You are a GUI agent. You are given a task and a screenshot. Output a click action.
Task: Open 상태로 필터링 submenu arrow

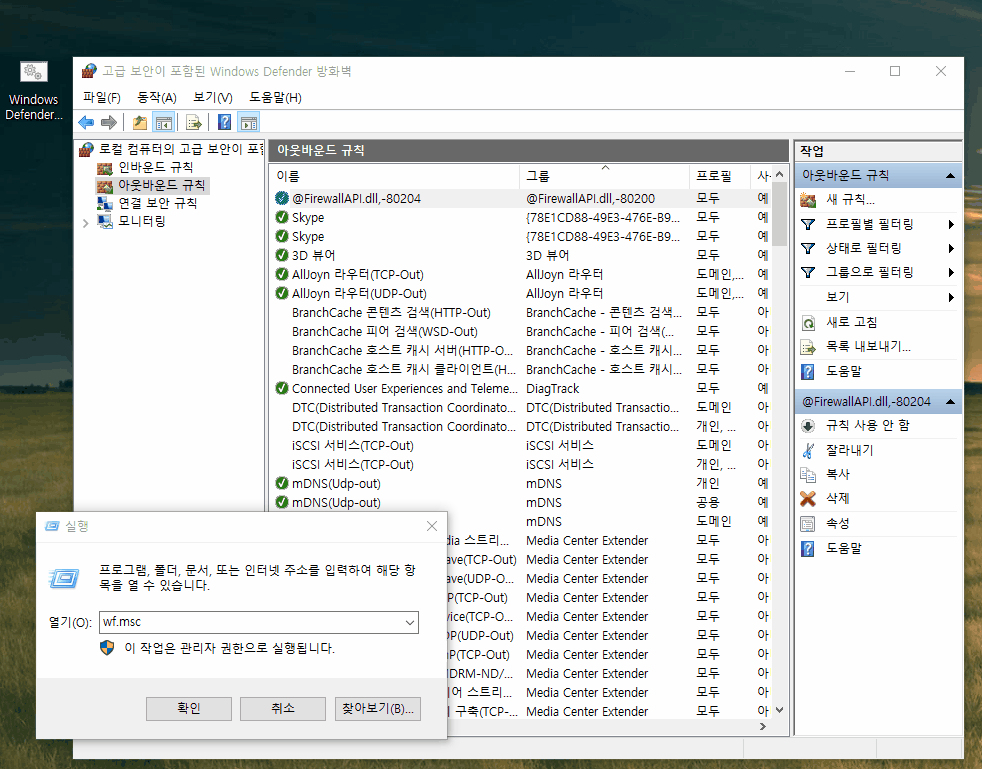(x=951, y=249)
